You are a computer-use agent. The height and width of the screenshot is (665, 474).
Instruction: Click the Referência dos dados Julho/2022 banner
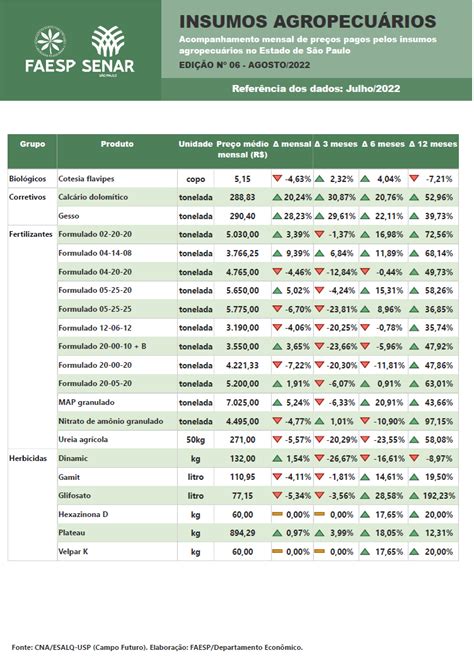[x=316, y=89]
